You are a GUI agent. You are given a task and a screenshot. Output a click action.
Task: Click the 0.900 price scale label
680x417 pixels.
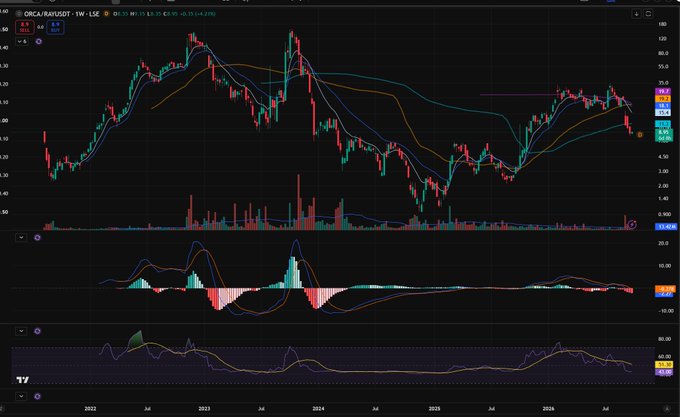click(664, 214)
